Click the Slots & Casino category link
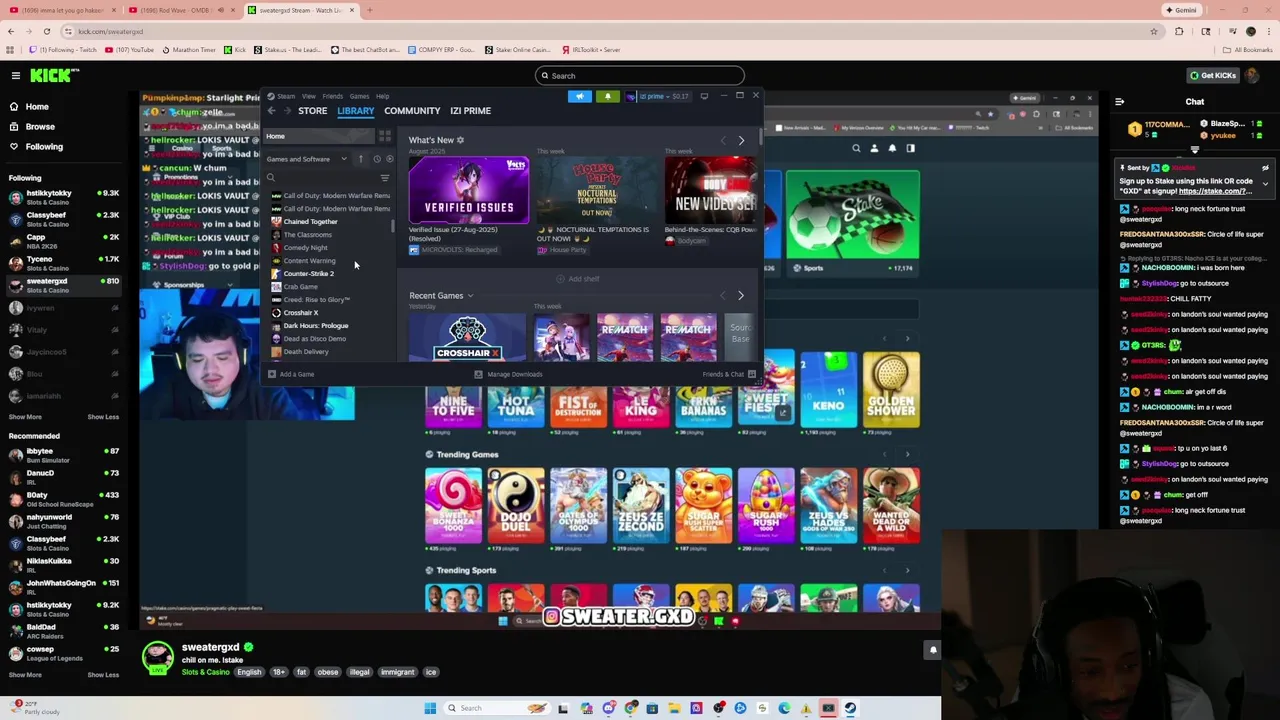 (x=205, y=672)
